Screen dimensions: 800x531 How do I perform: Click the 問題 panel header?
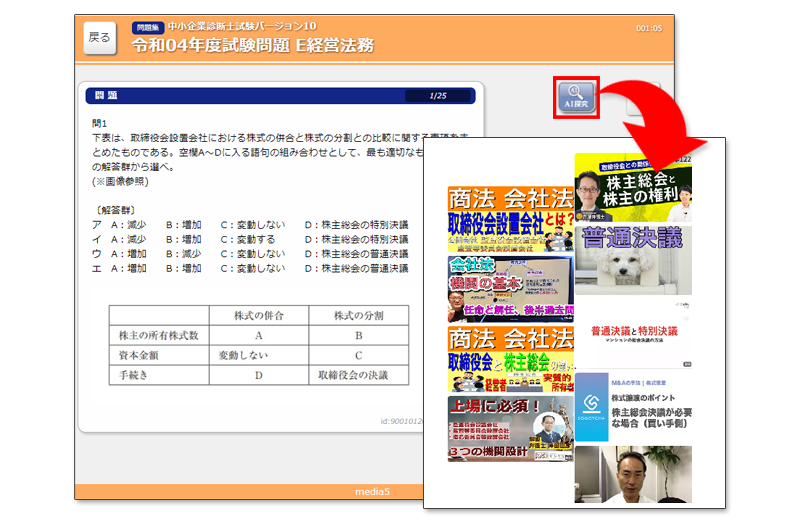pyautogui.click(x=281, y=95)
